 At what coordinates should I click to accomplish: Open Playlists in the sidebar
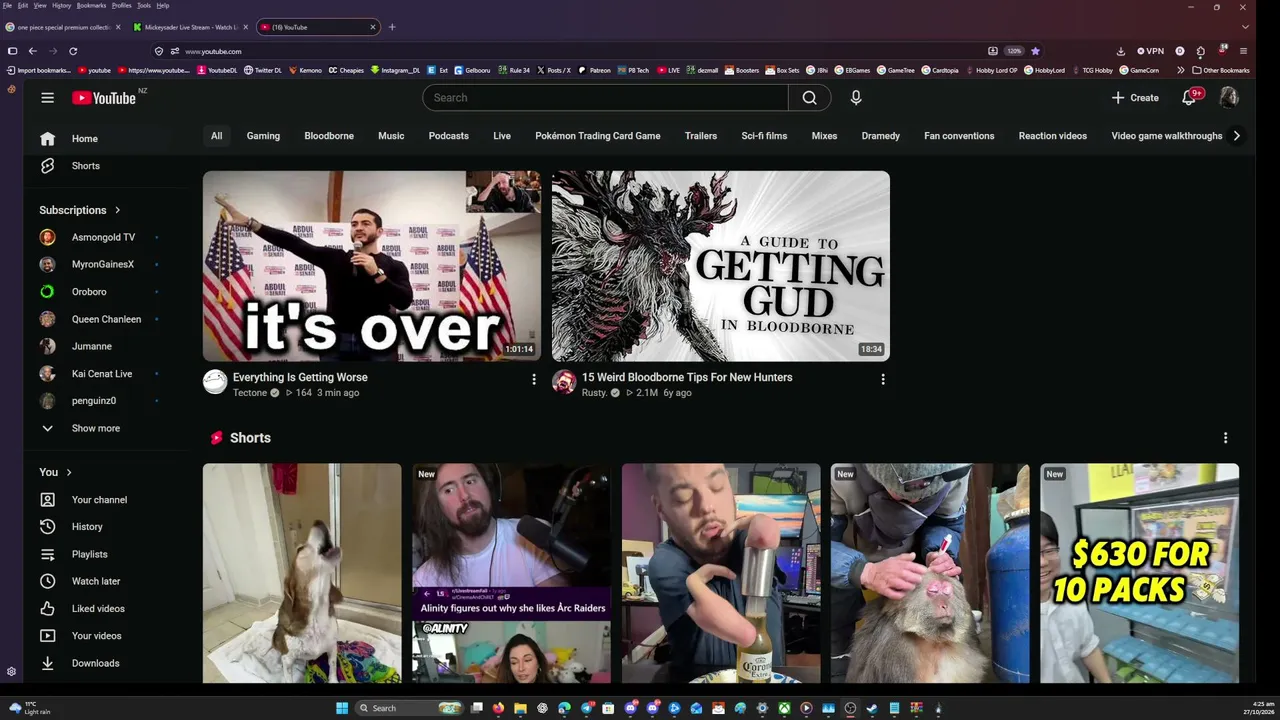click(89, 554)
